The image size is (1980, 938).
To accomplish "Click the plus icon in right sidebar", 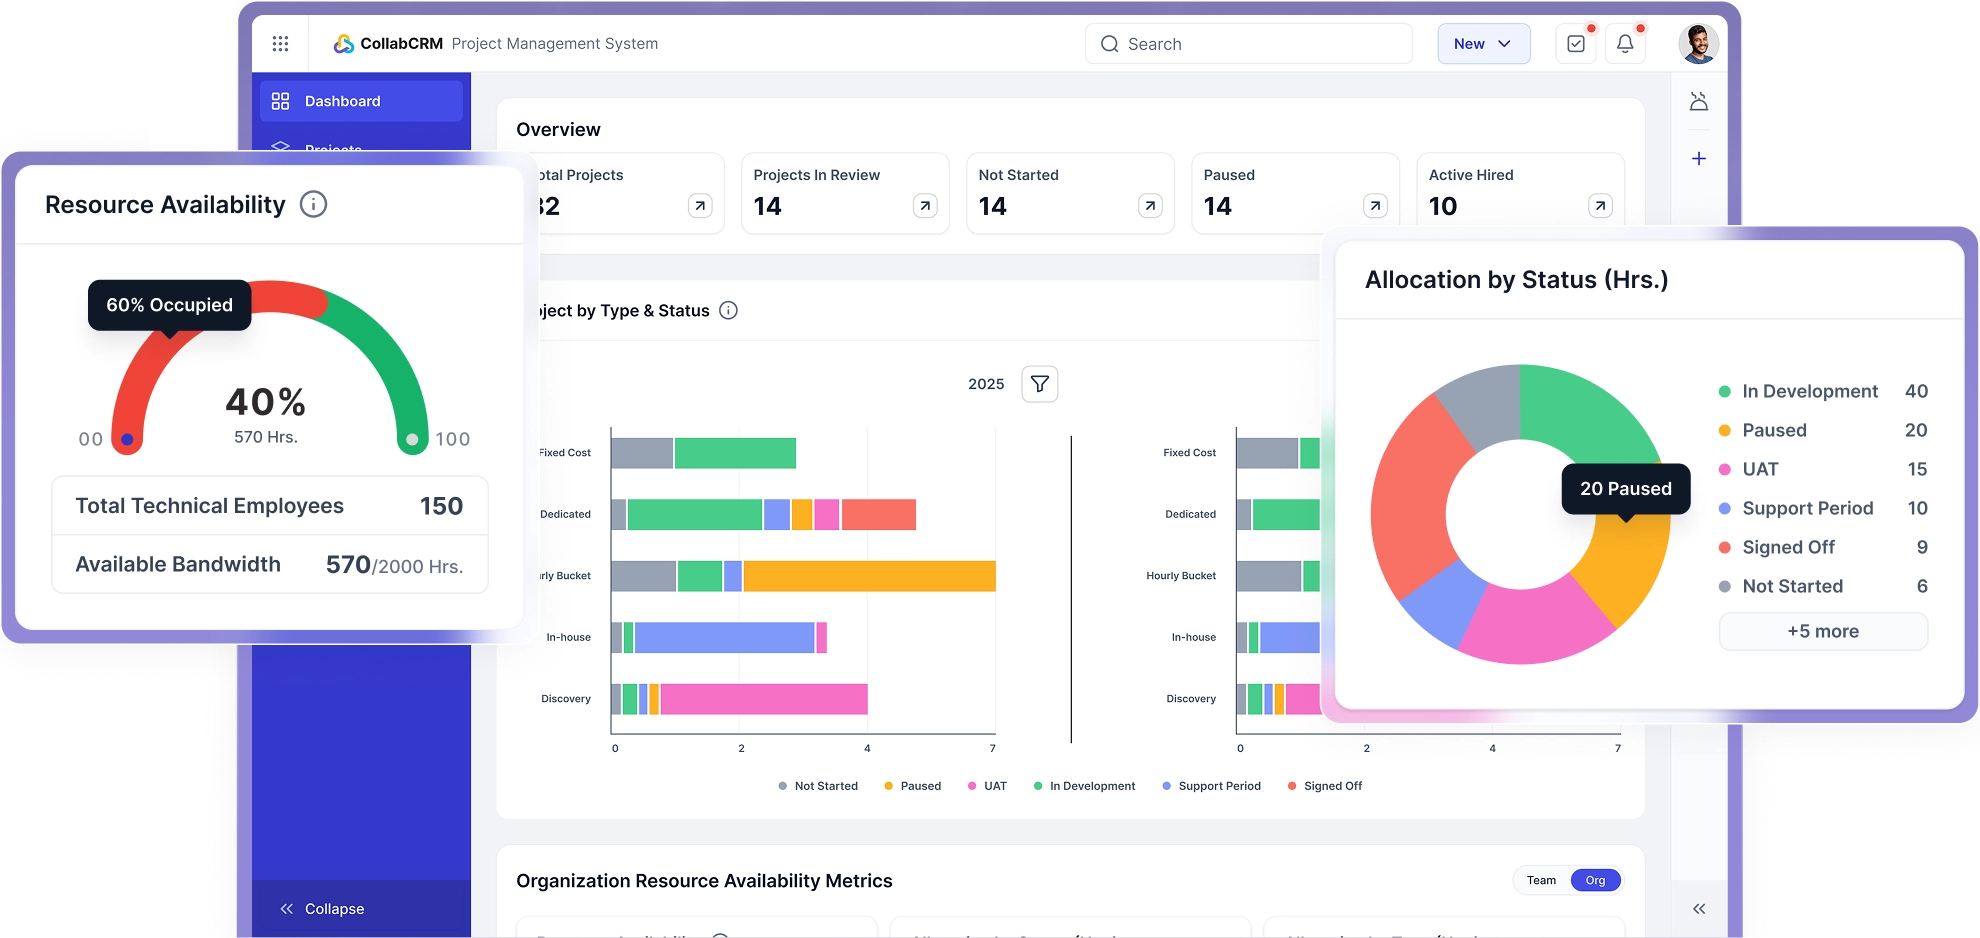I will 1698,159.
